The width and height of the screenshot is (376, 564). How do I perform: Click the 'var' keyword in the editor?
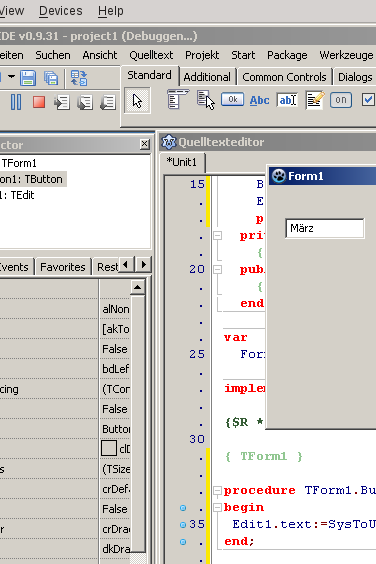click(x=235, y=338)
